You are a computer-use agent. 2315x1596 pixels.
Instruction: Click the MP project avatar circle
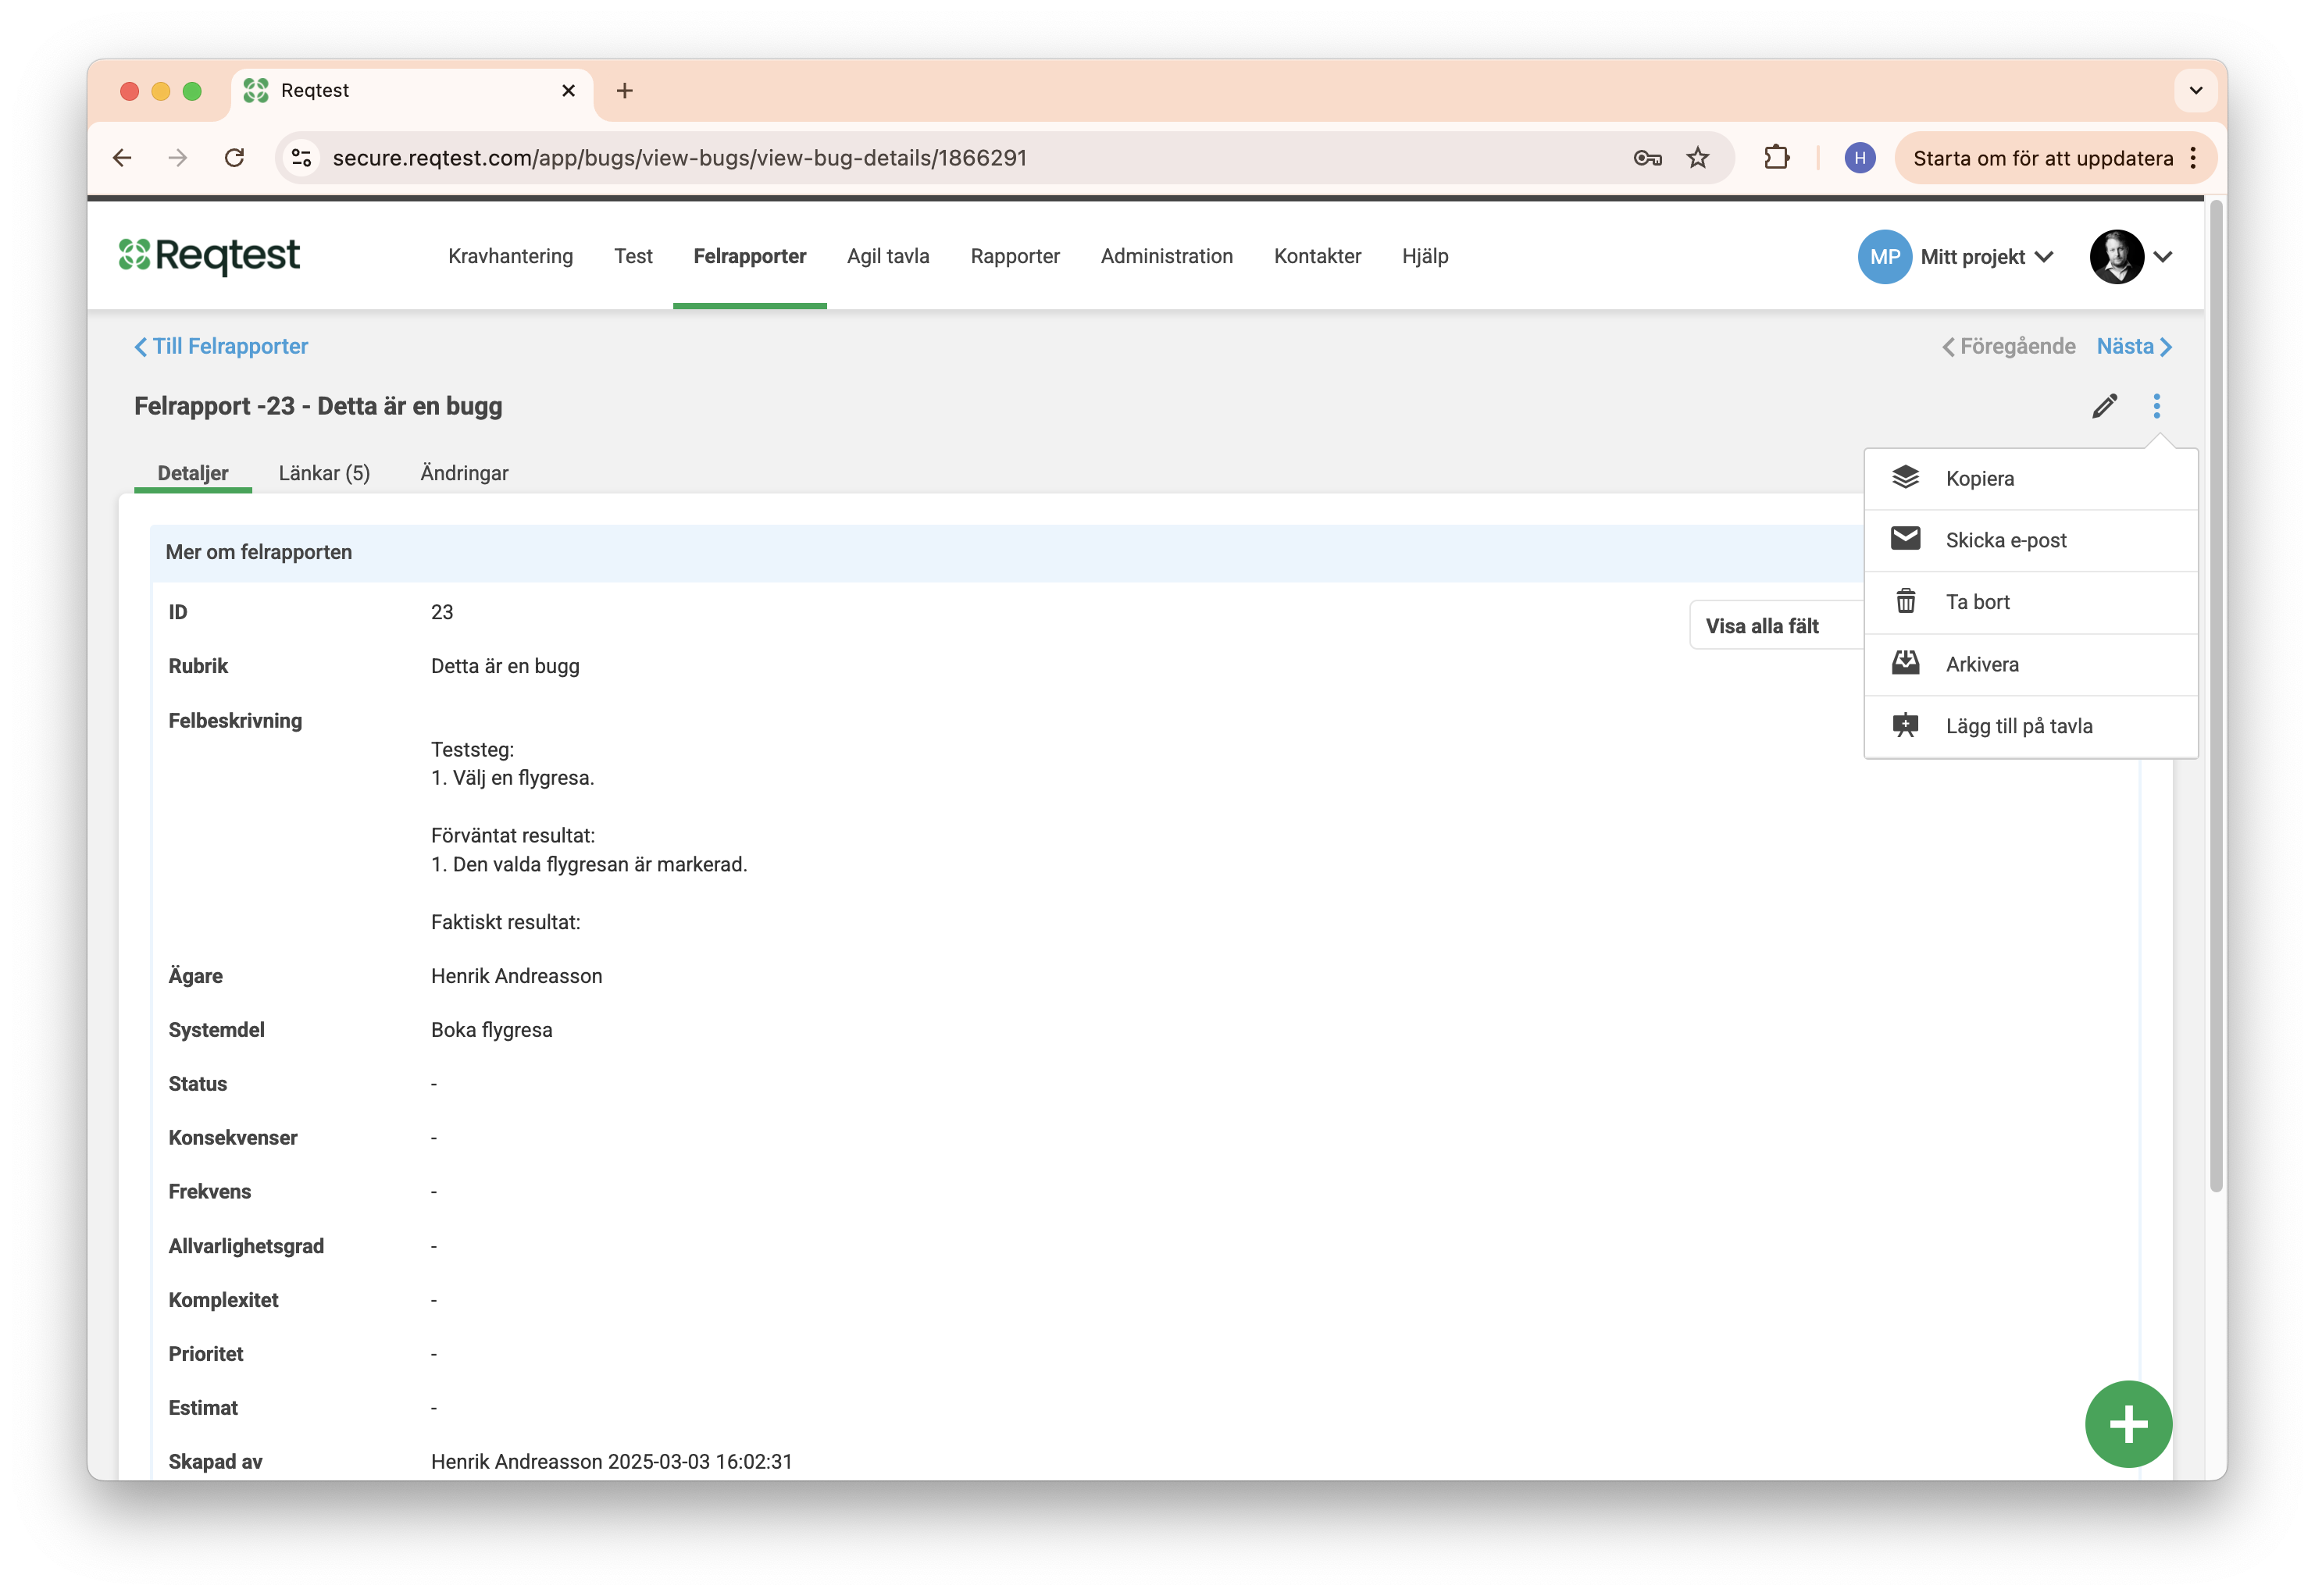tap(1884, 257)
